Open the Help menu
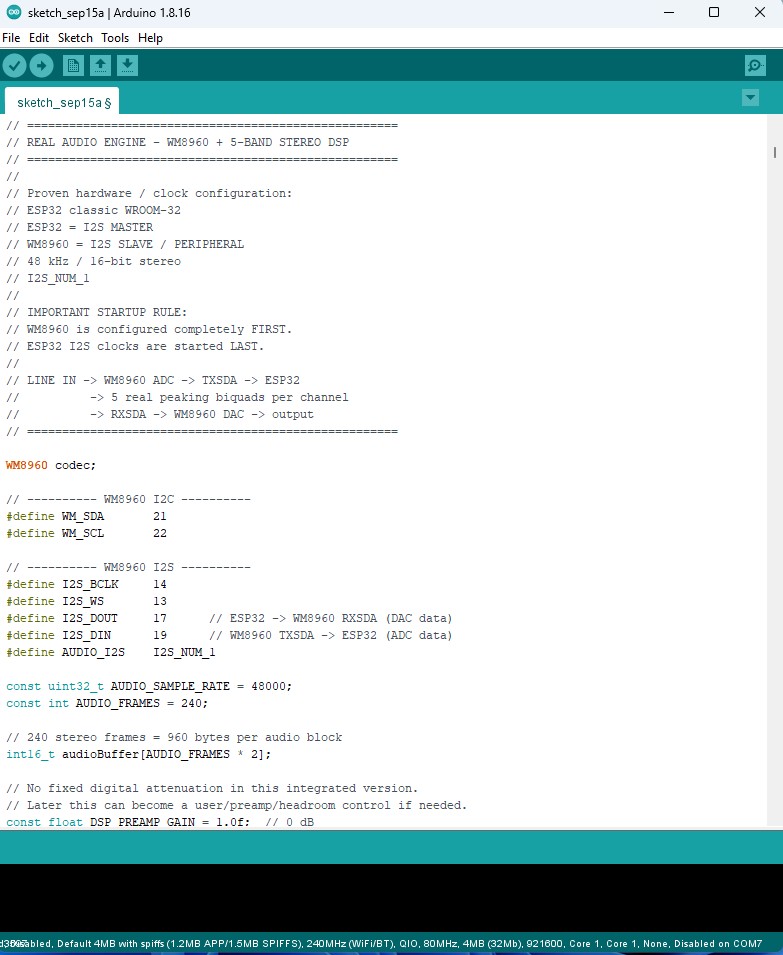This screenshot has height=955, width=783. (x=150, y=38)
